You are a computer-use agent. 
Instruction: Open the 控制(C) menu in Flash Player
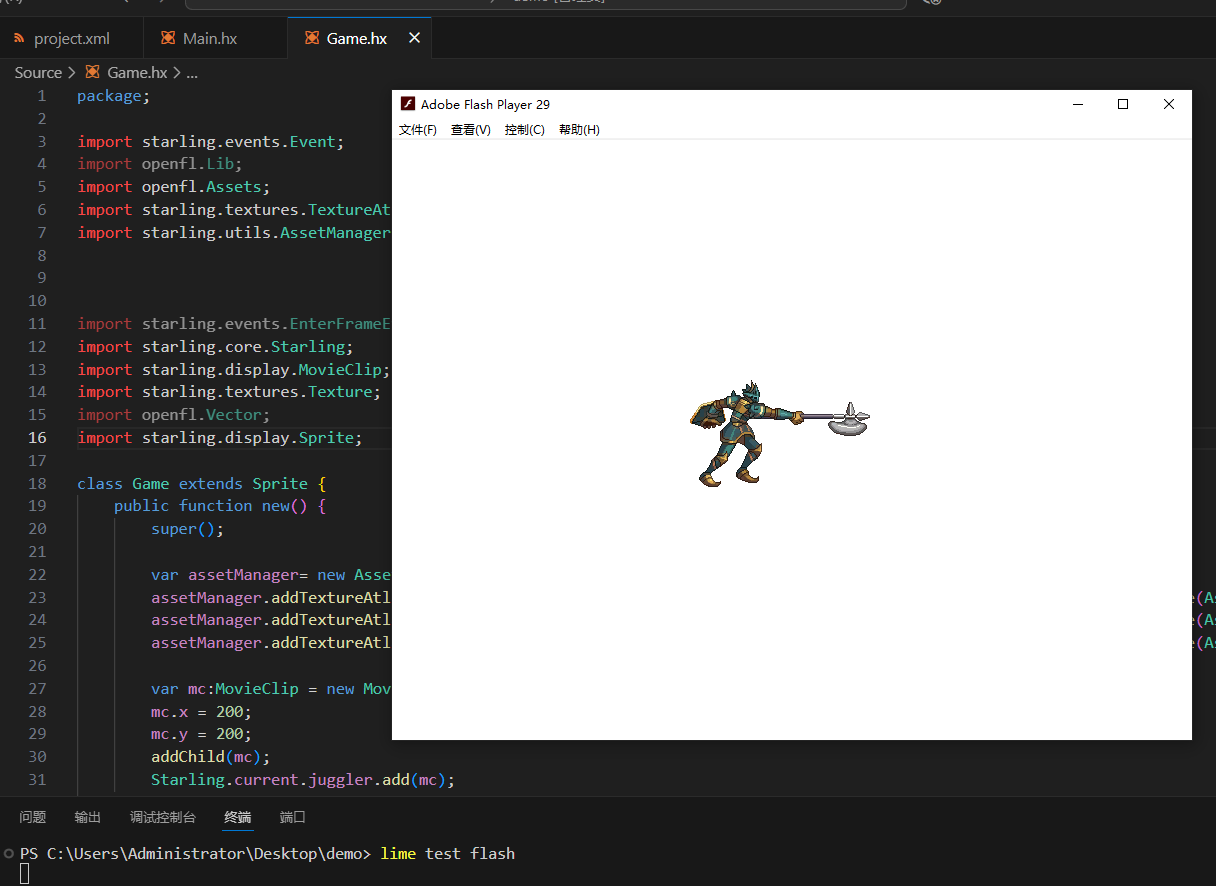point(524,130)
